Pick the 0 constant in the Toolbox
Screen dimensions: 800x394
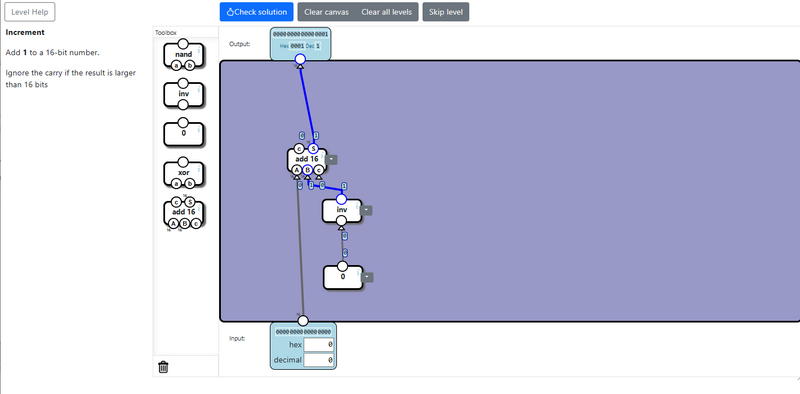184,134
